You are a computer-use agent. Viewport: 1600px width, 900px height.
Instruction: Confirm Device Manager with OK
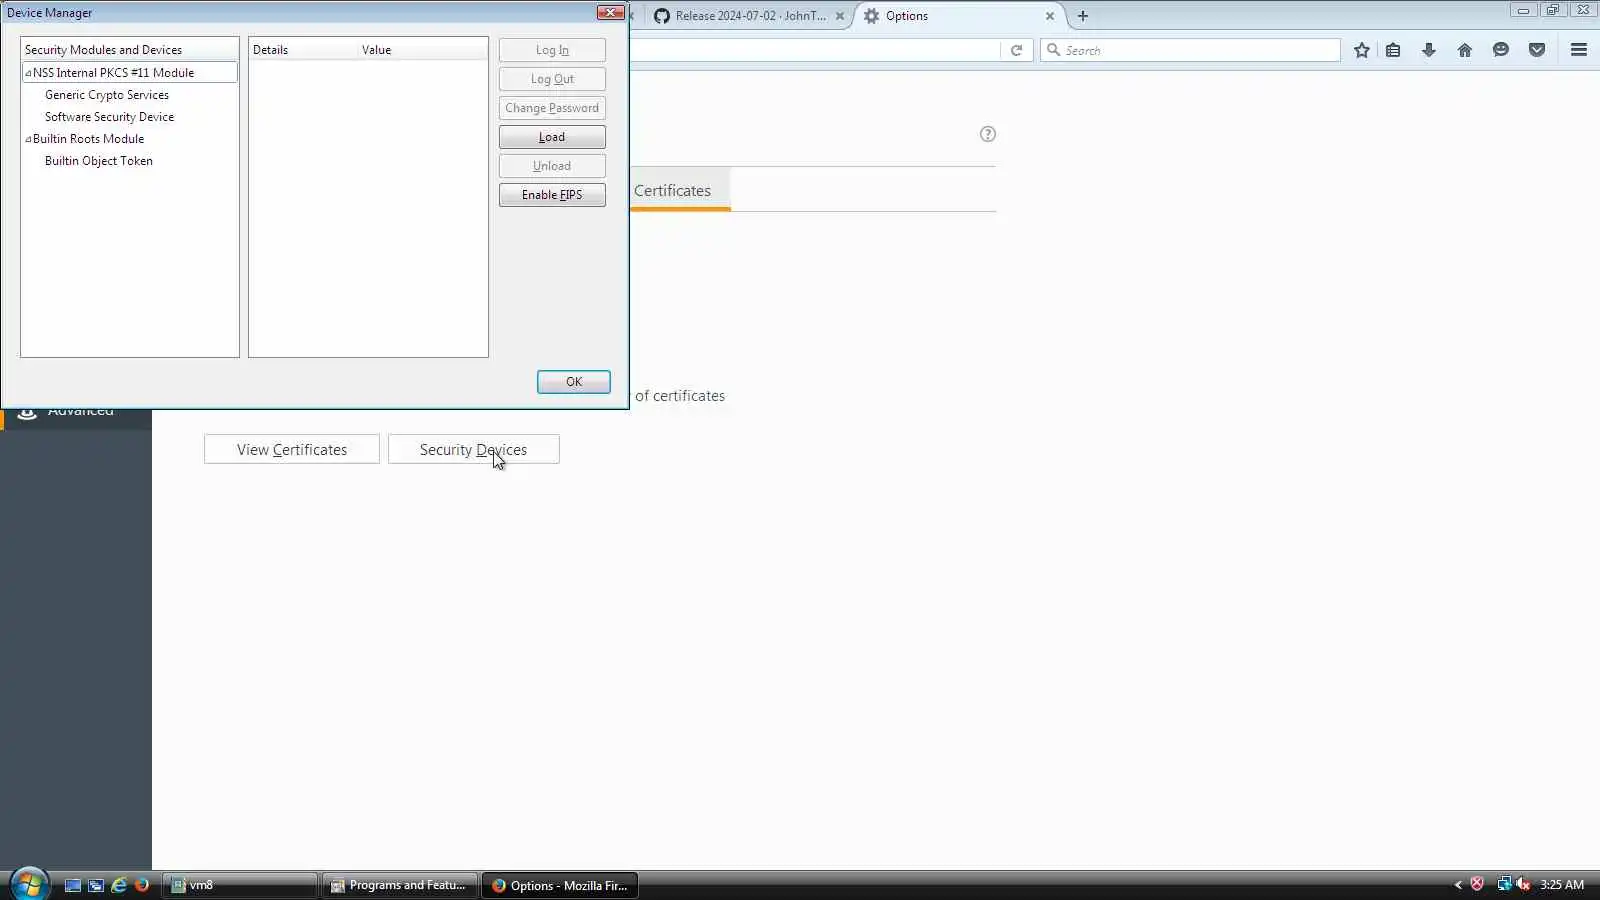pyautogui.click(x=574, y=382)
